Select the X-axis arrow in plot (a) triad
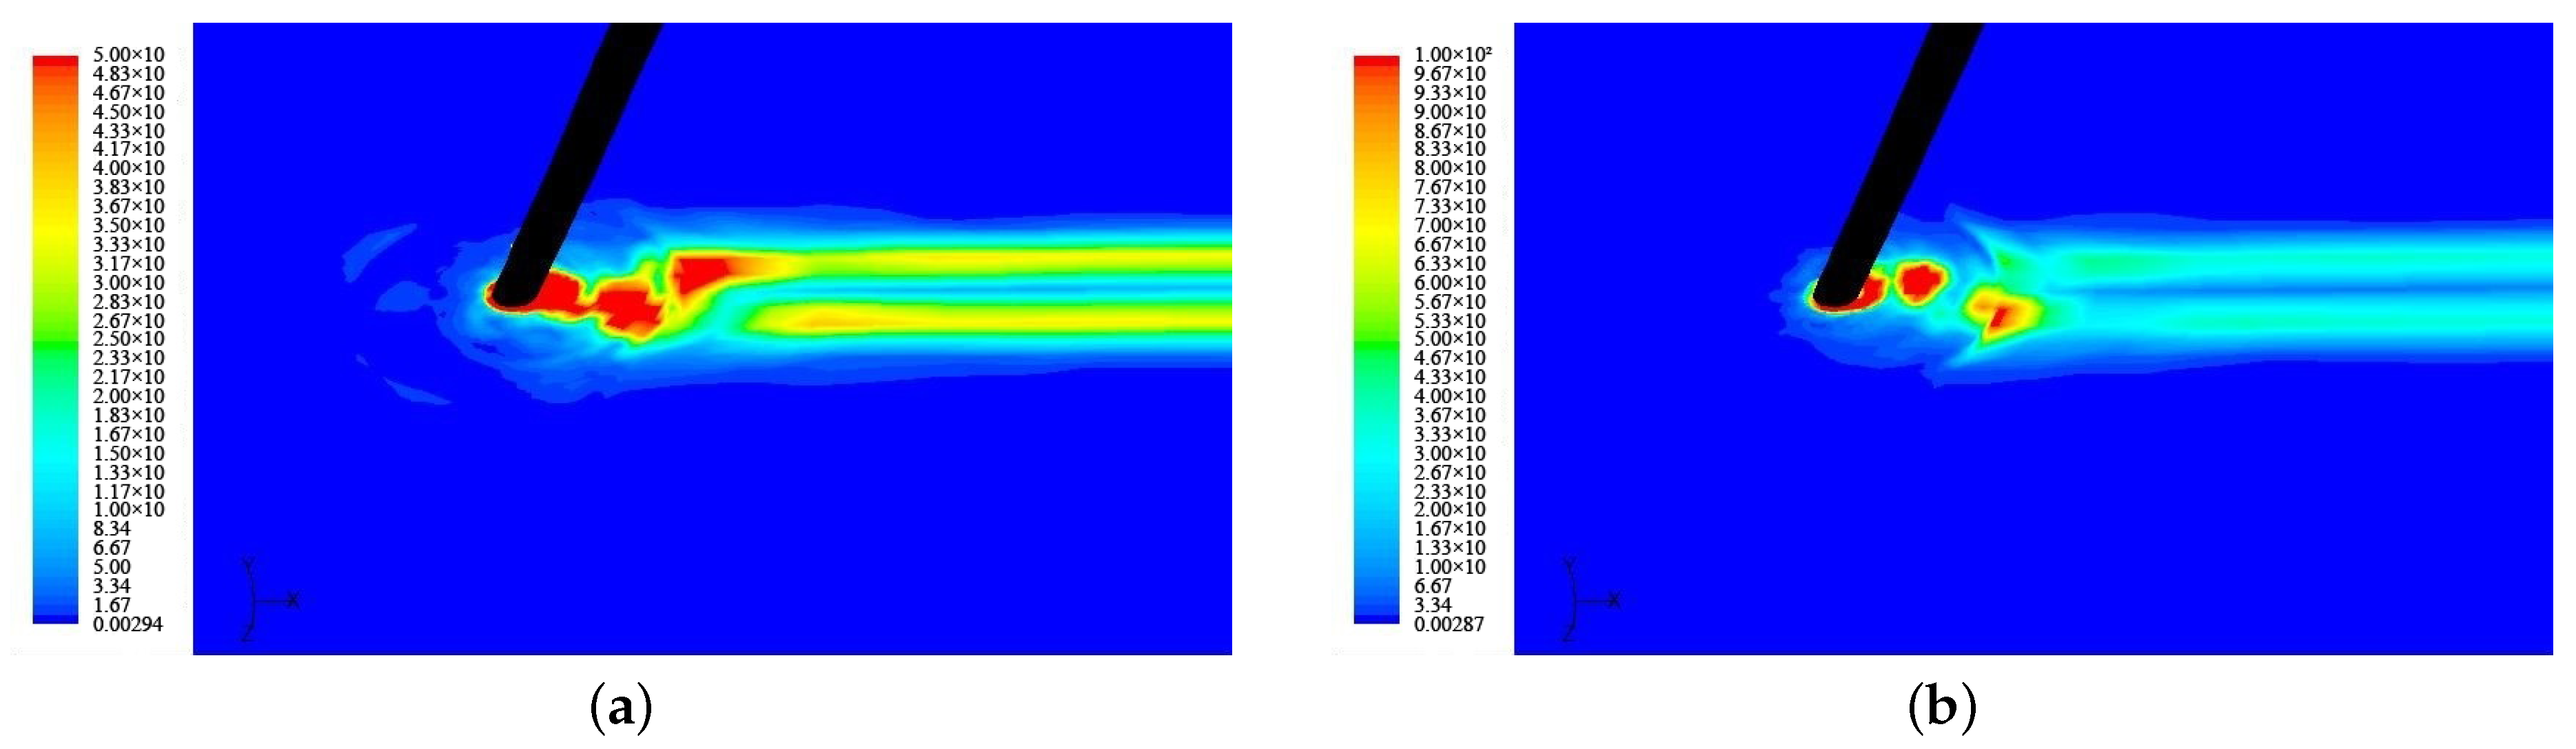This screenshot has height=749, width=2576. pos(295,600)
